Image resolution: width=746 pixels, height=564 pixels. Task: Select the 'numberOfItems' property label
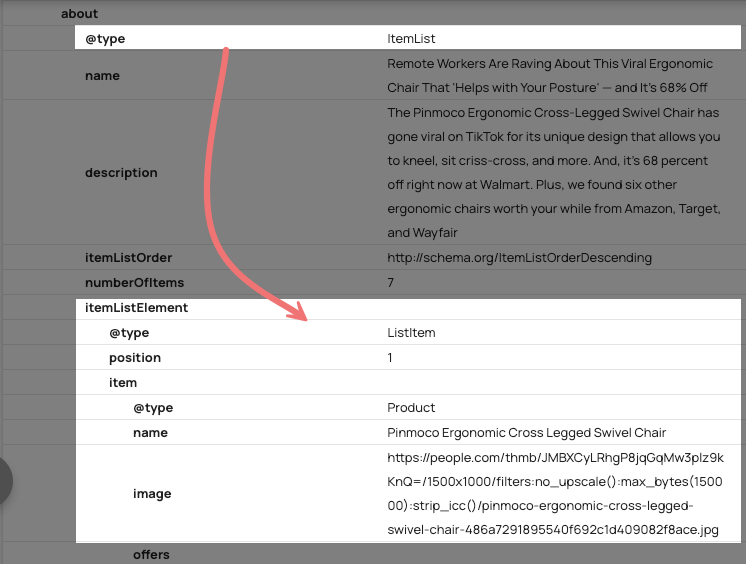(134, 282)
